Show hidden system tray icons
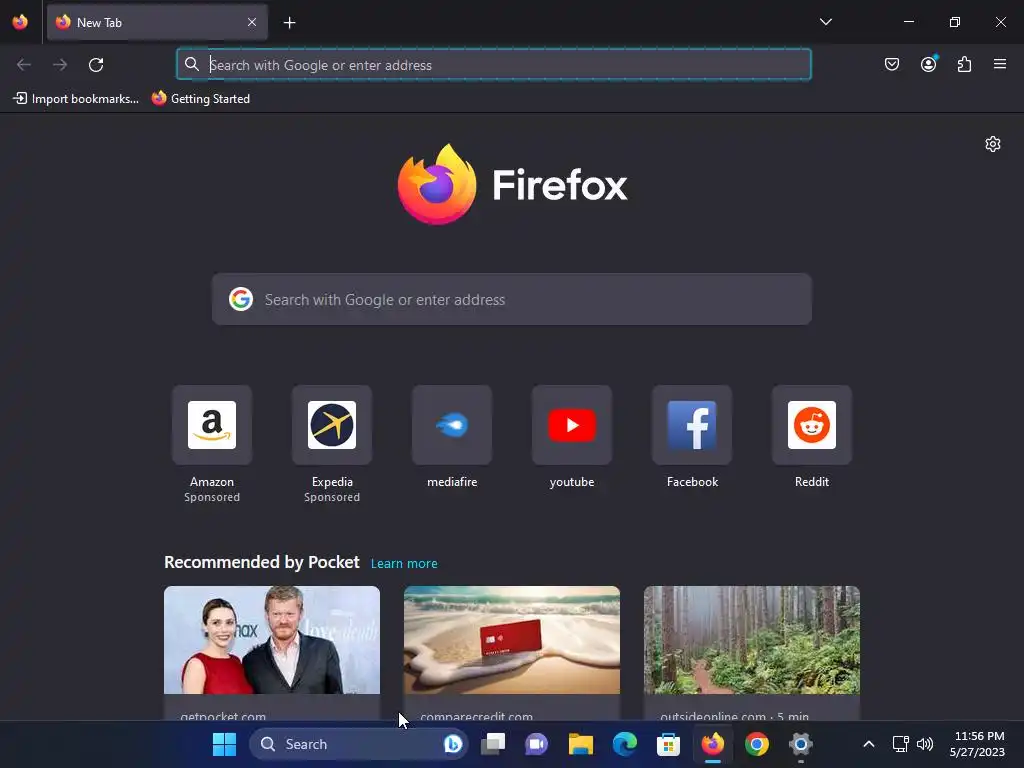This screenshot has height=768, width=1024. click(x=869, y=744)
